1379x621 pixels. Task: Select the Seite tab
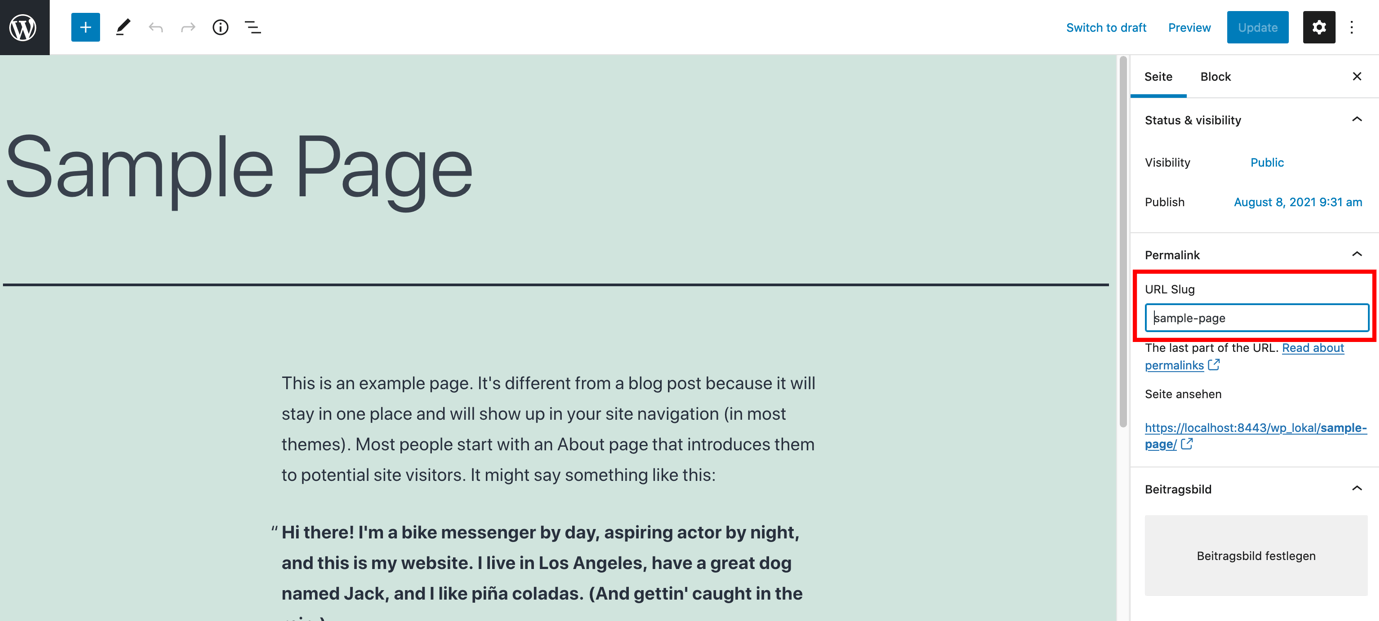tap(1158, 76)
